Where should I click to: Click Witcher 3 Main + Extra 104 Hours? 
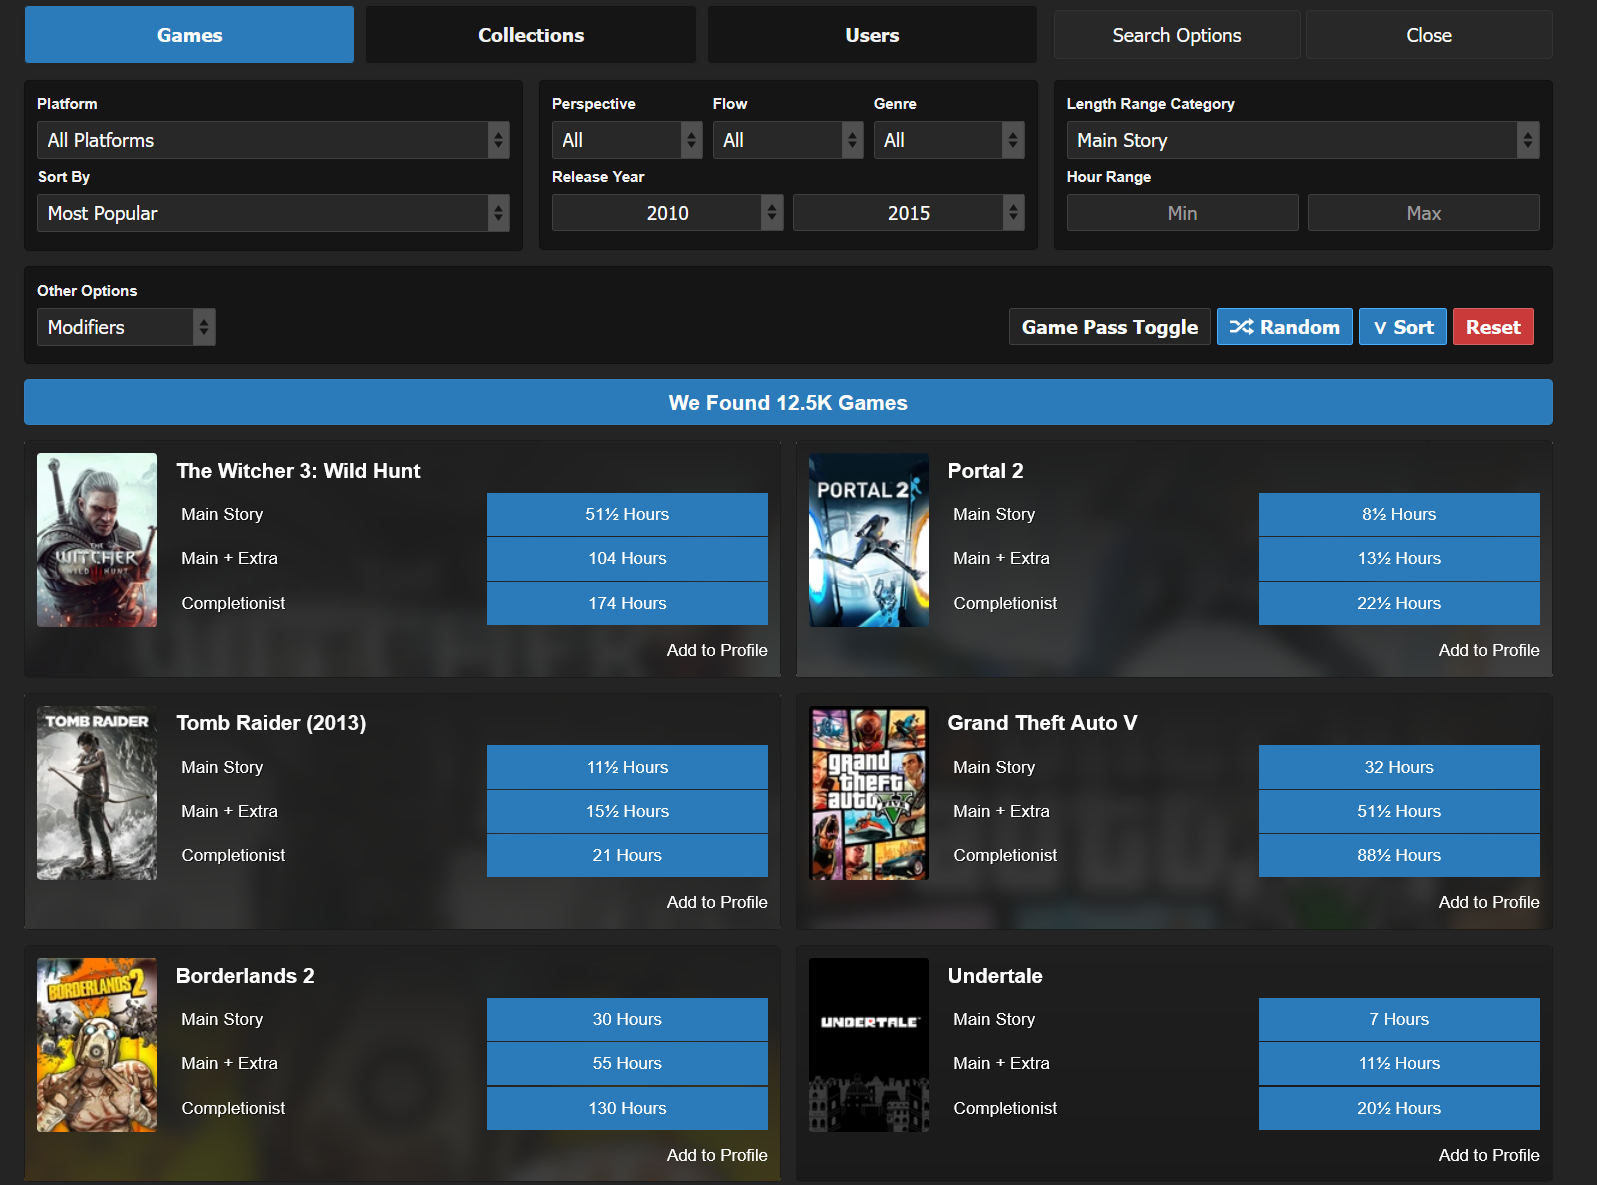(627, 558)
